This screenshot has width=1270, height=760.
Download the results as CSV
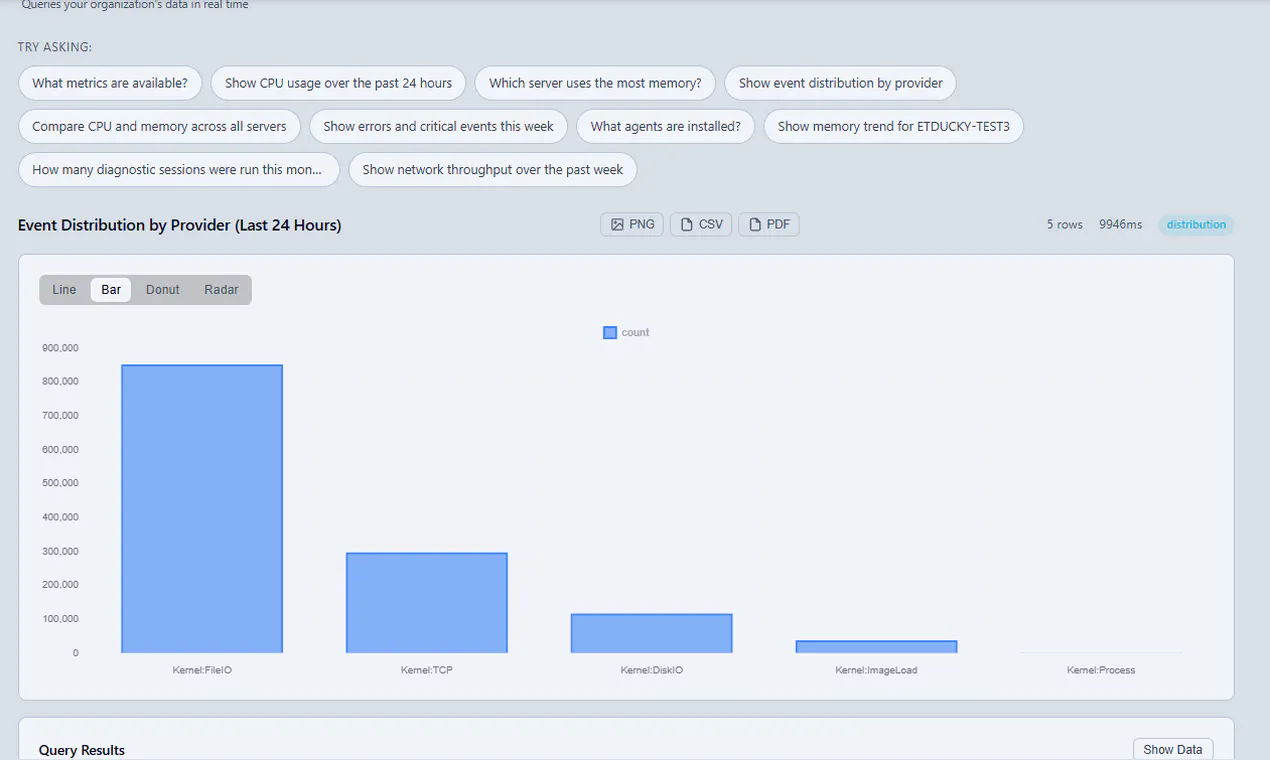(x=701, y=224)
